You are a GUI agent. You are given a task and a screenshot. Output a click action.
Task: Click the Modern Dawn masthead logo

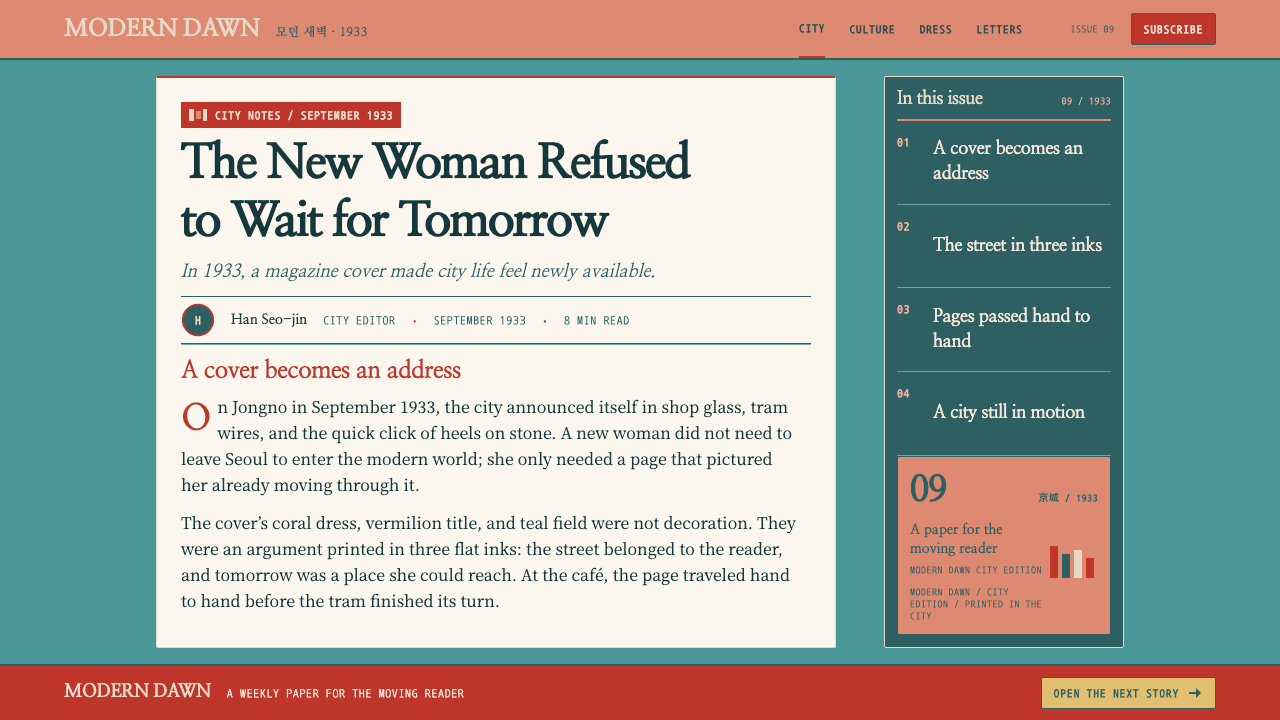click(162, 28)
